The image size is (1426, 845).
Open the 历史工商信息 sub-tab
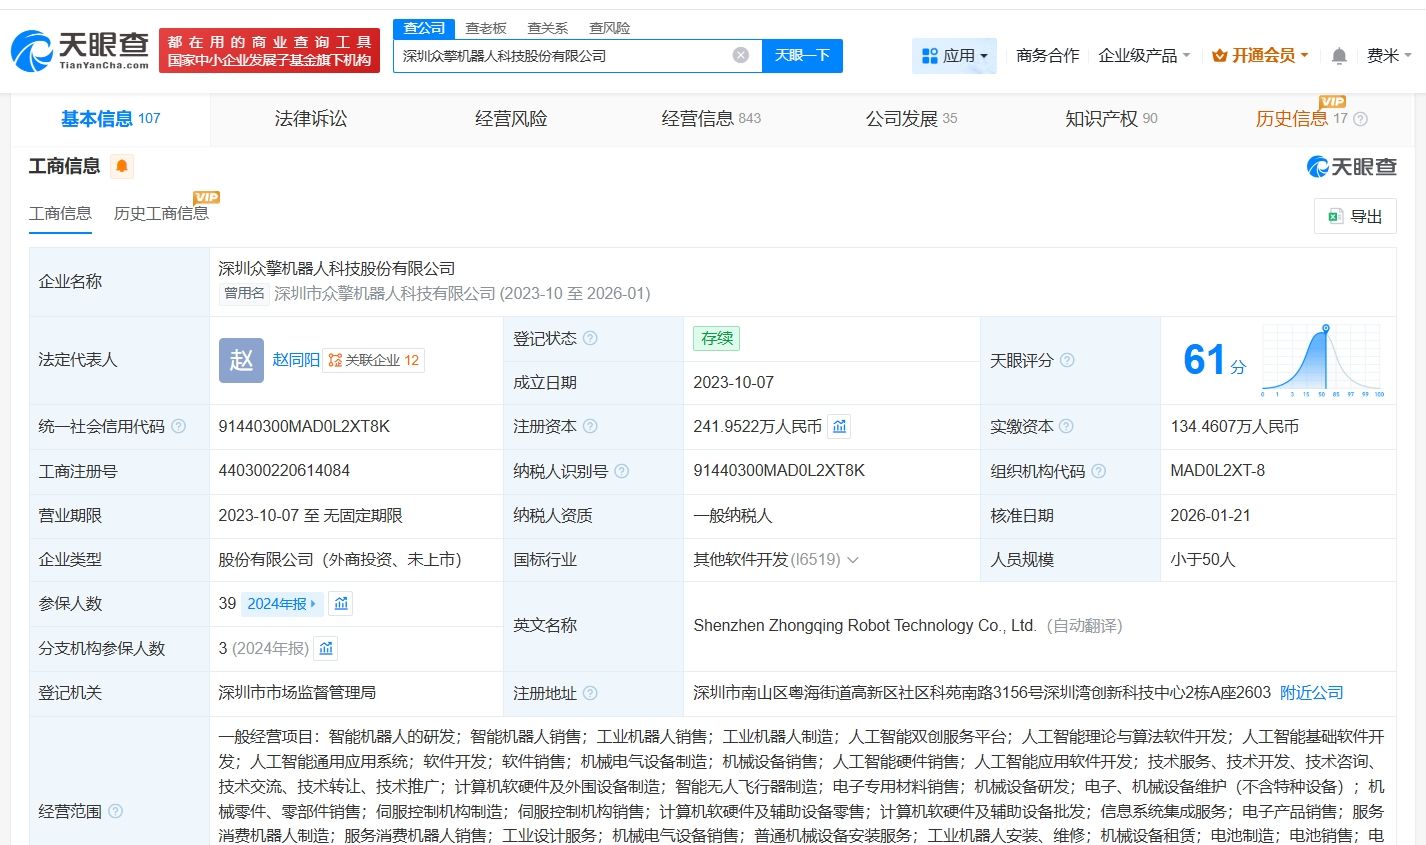pos(161,213)
